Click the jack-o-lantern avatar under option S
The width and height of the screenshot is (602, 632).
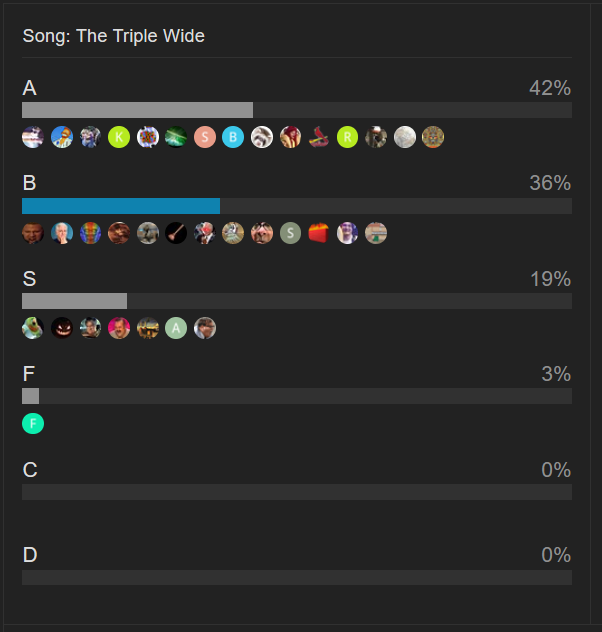pos(62,328)
